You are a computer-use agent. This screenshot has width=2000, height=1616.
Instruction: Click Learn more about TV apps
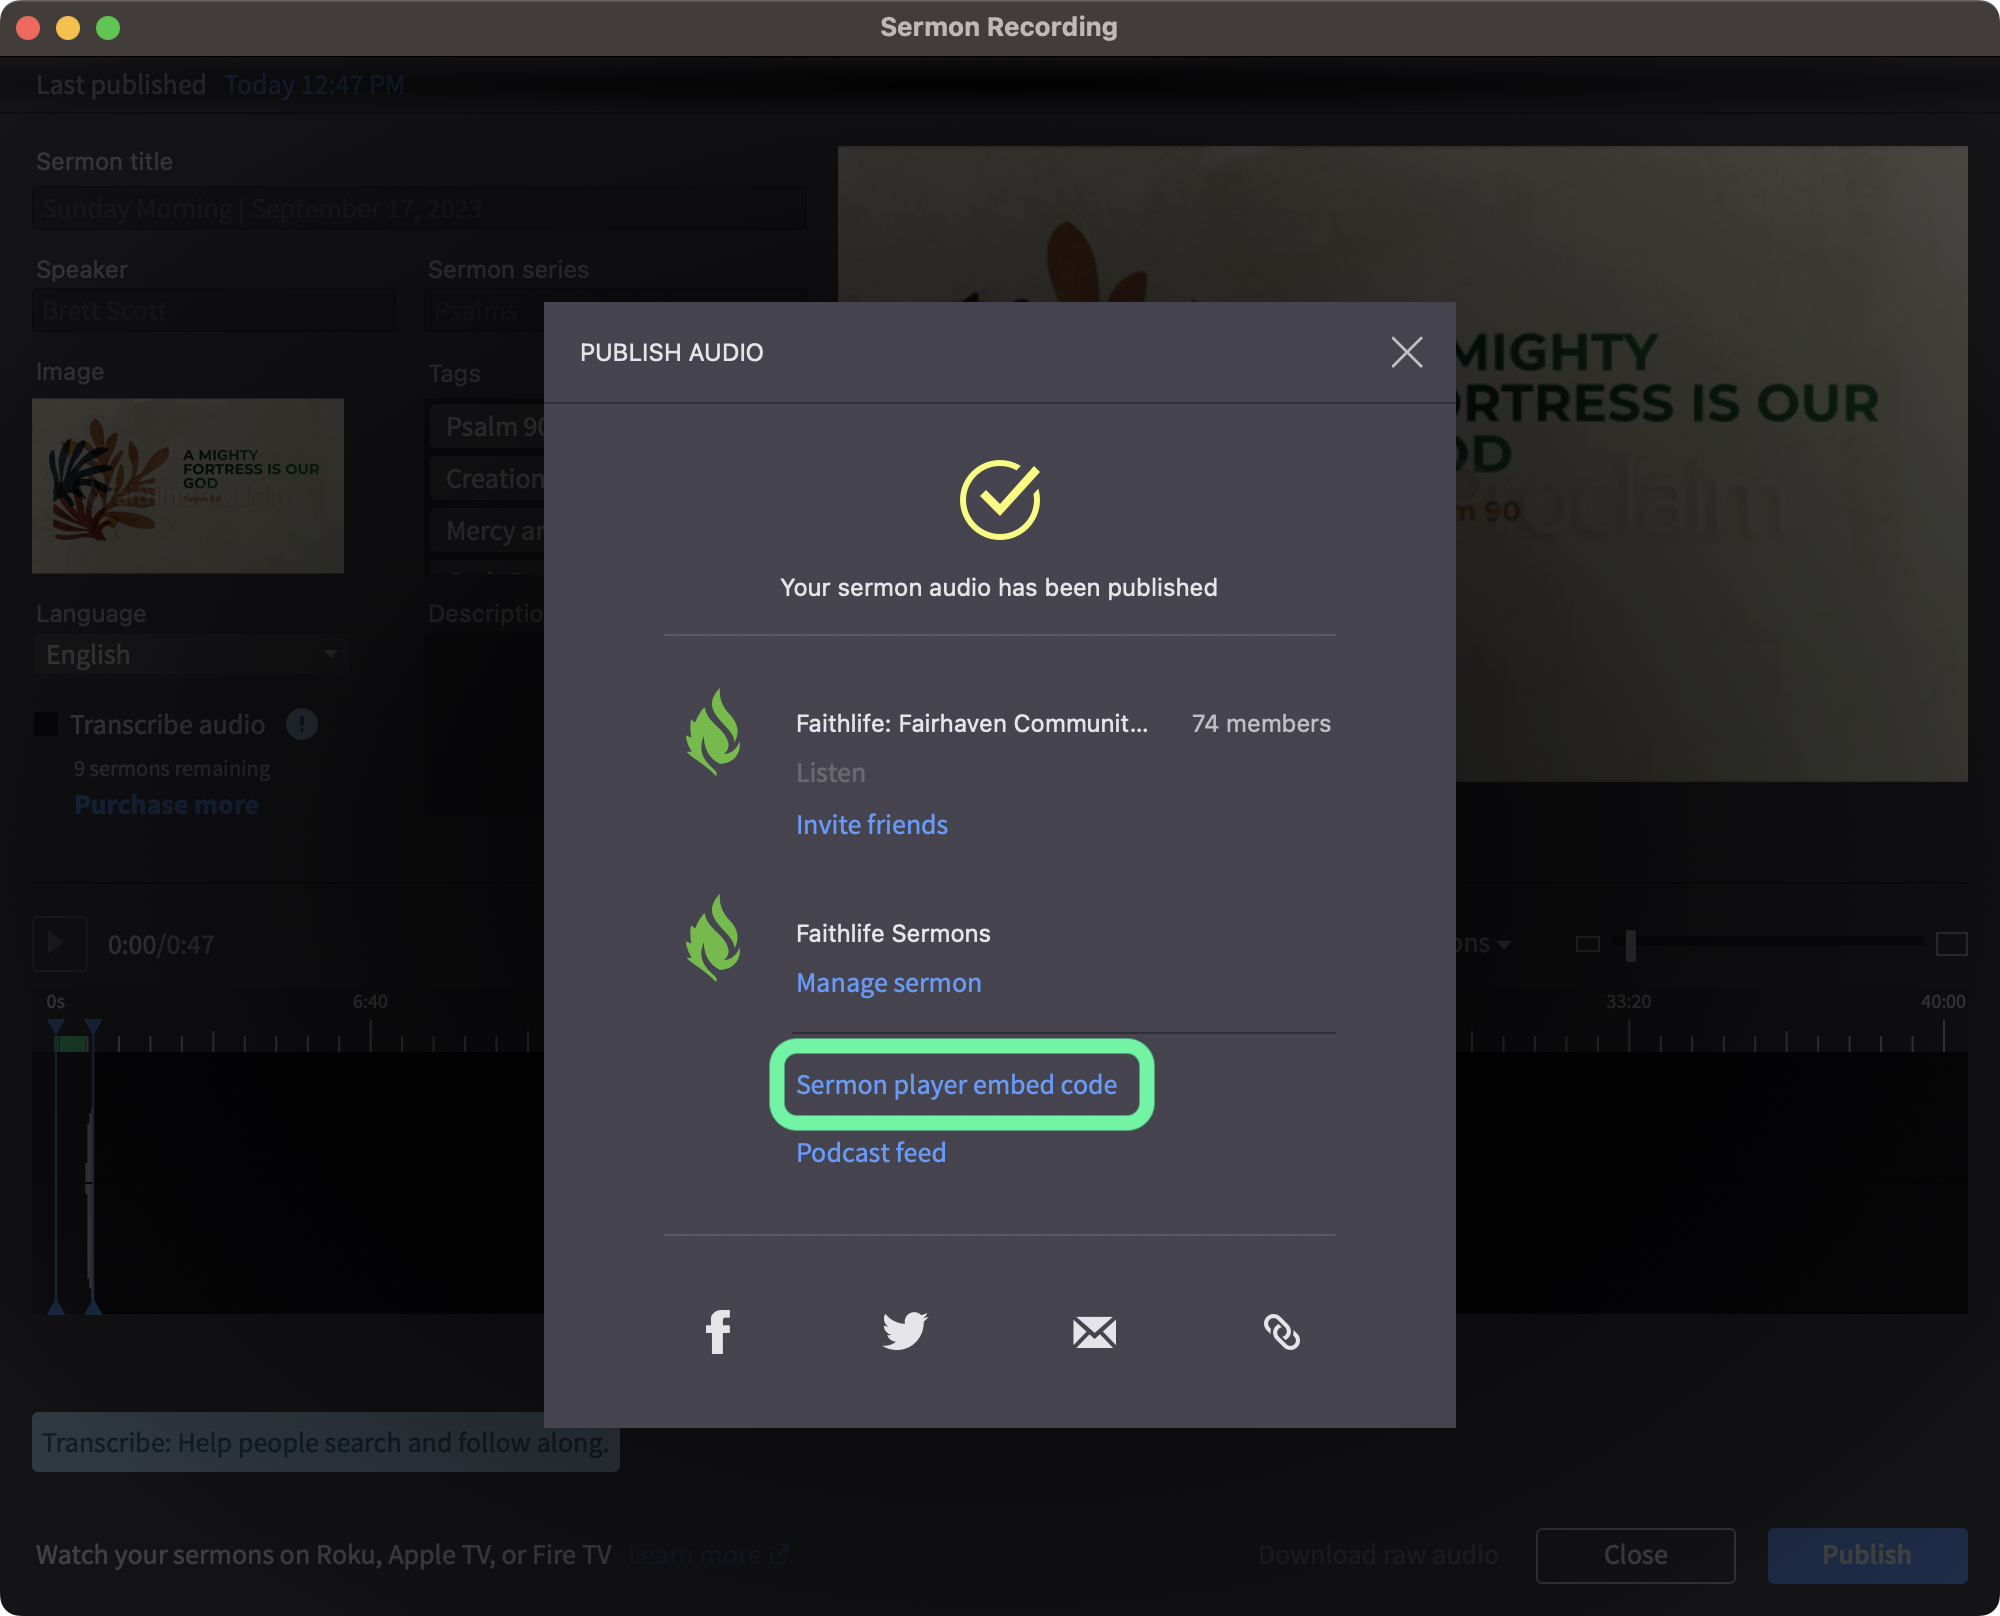[x=708, y=1555]
